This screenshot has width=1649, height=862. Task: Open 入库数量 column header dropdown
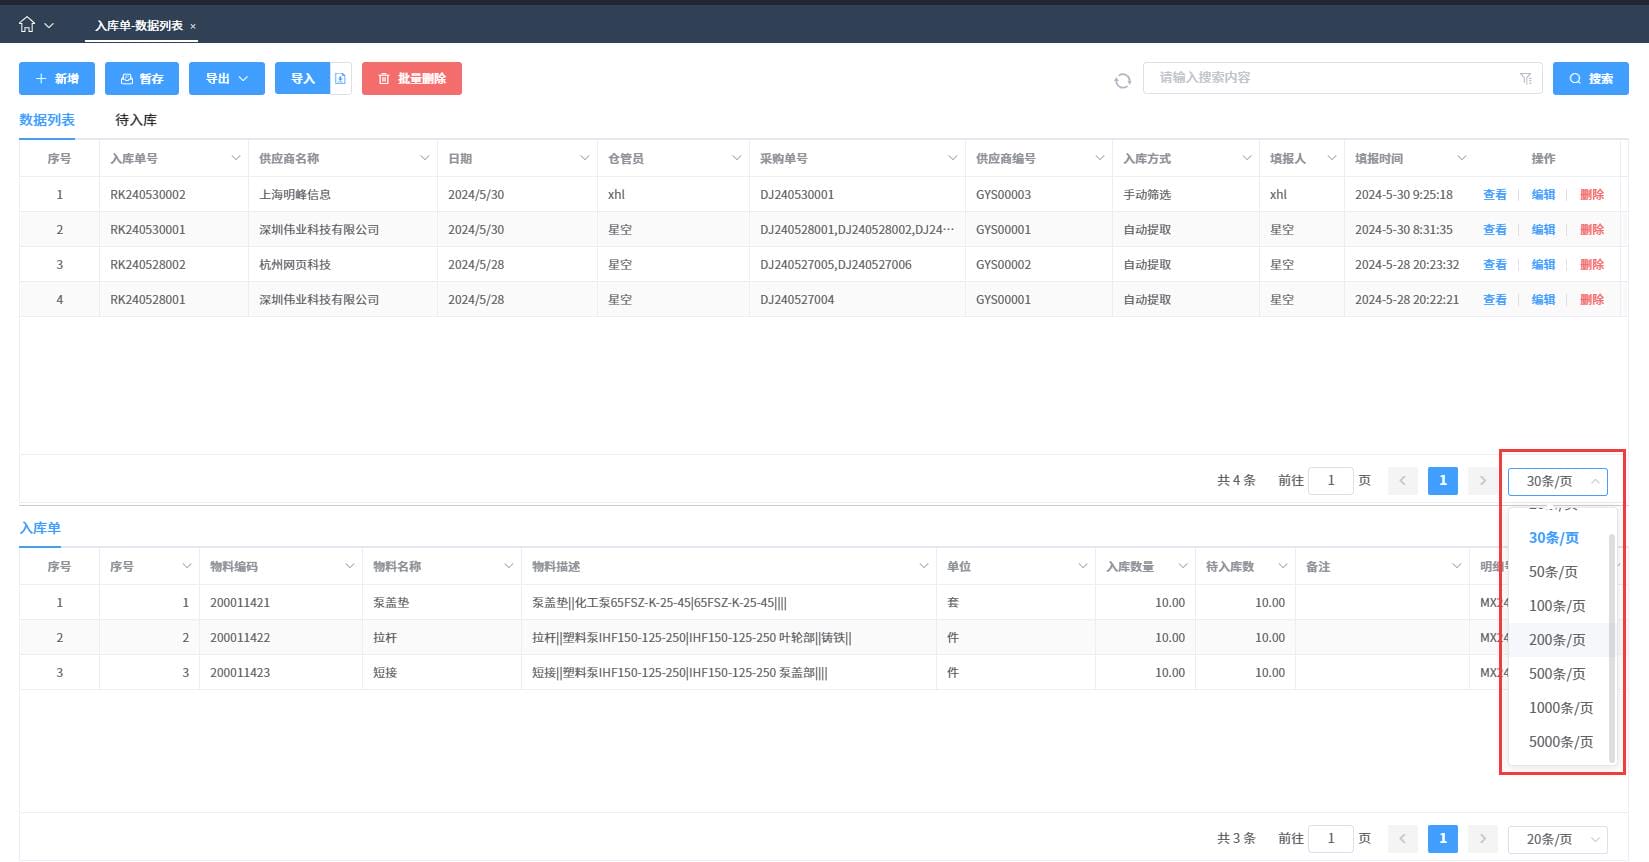click(1183, 566)
